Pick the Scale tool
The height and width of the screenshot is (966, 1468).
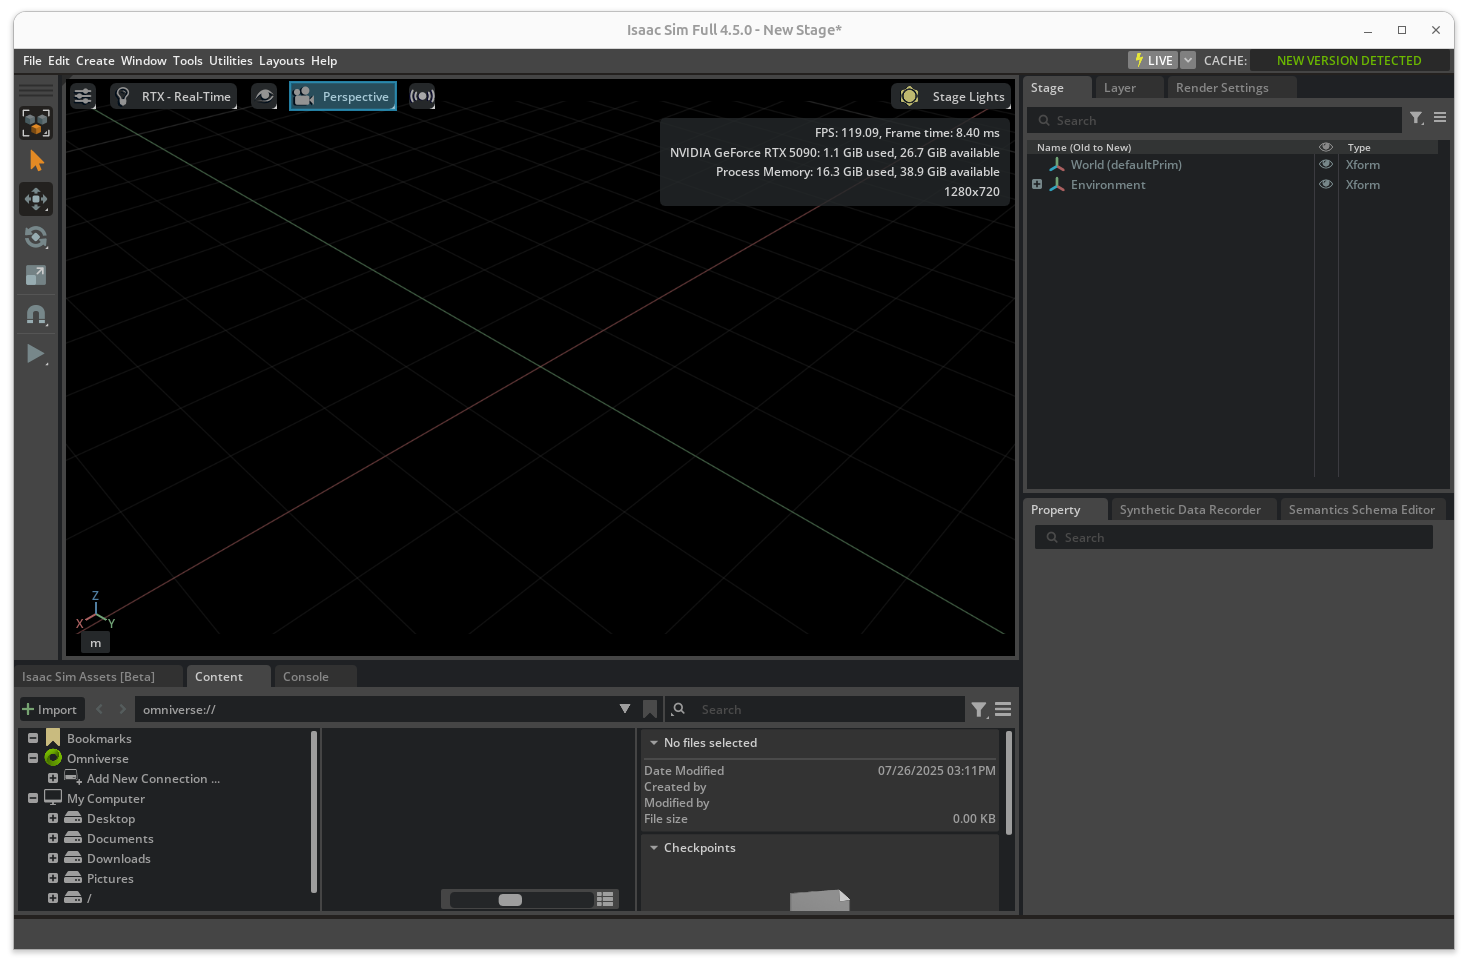[36, 275]
